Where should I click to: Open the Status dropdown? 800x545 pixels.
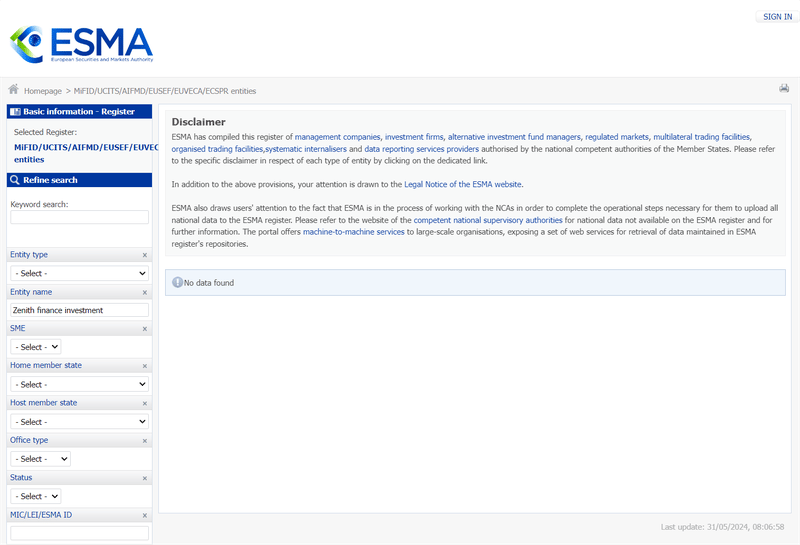point(36,496)
